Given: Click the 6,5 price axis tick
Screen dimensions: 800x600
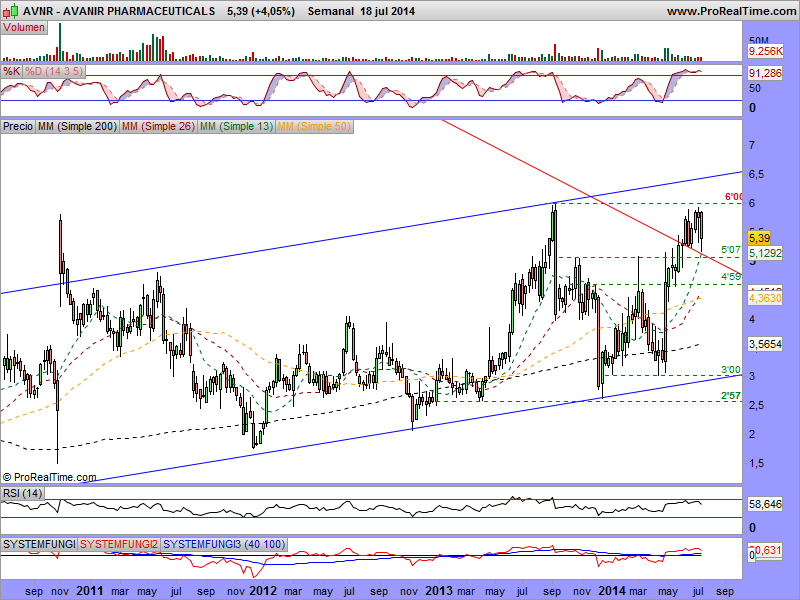Looking at the screenshot, I should tap(756, 174).
